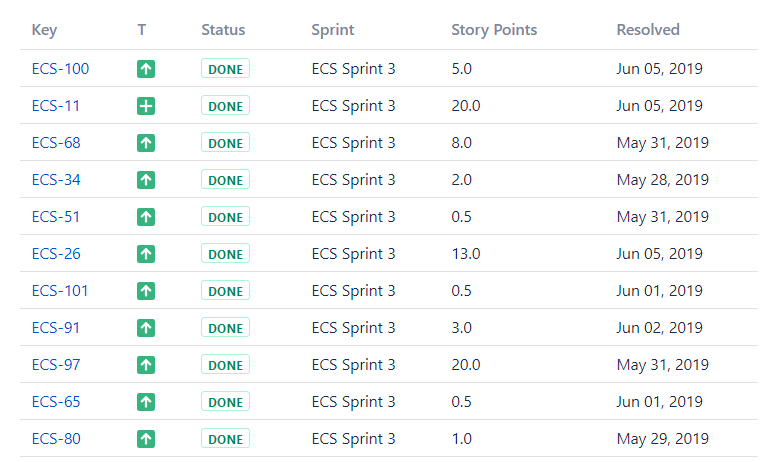Screen dimensions: 784x462
Task: Sort by the Story Points column header
Action: pyautogui.click(x=494, y=30)
